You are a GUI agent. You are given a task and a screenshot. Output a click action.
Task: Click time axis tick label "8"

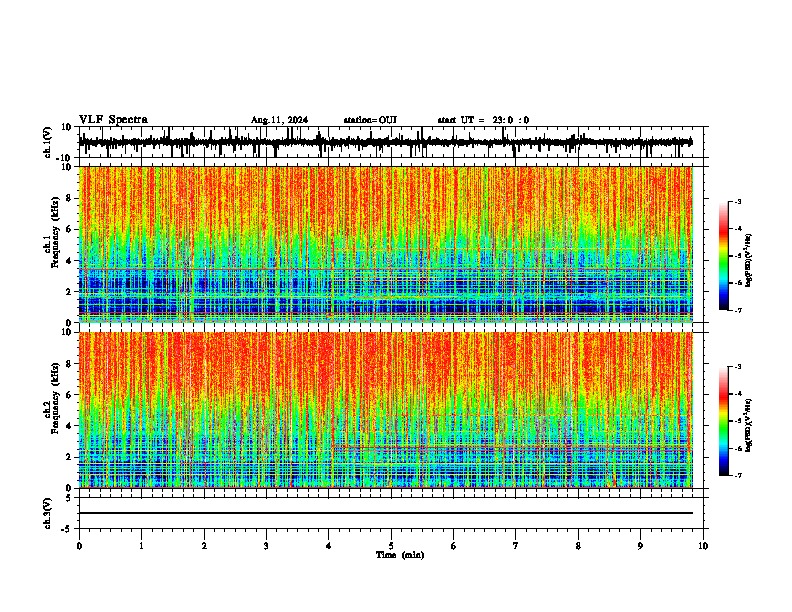tap(578, 546)
